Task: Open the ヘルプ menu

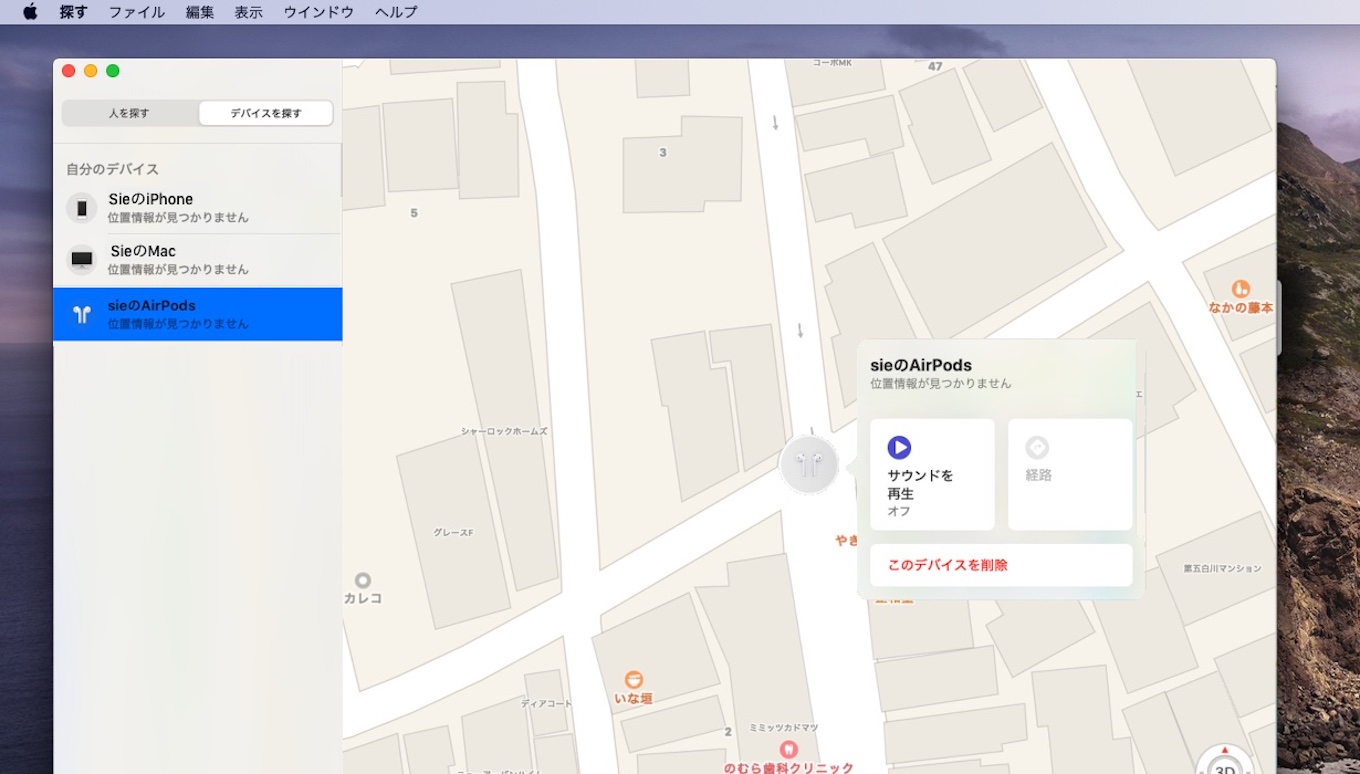Action: [396, 12]
